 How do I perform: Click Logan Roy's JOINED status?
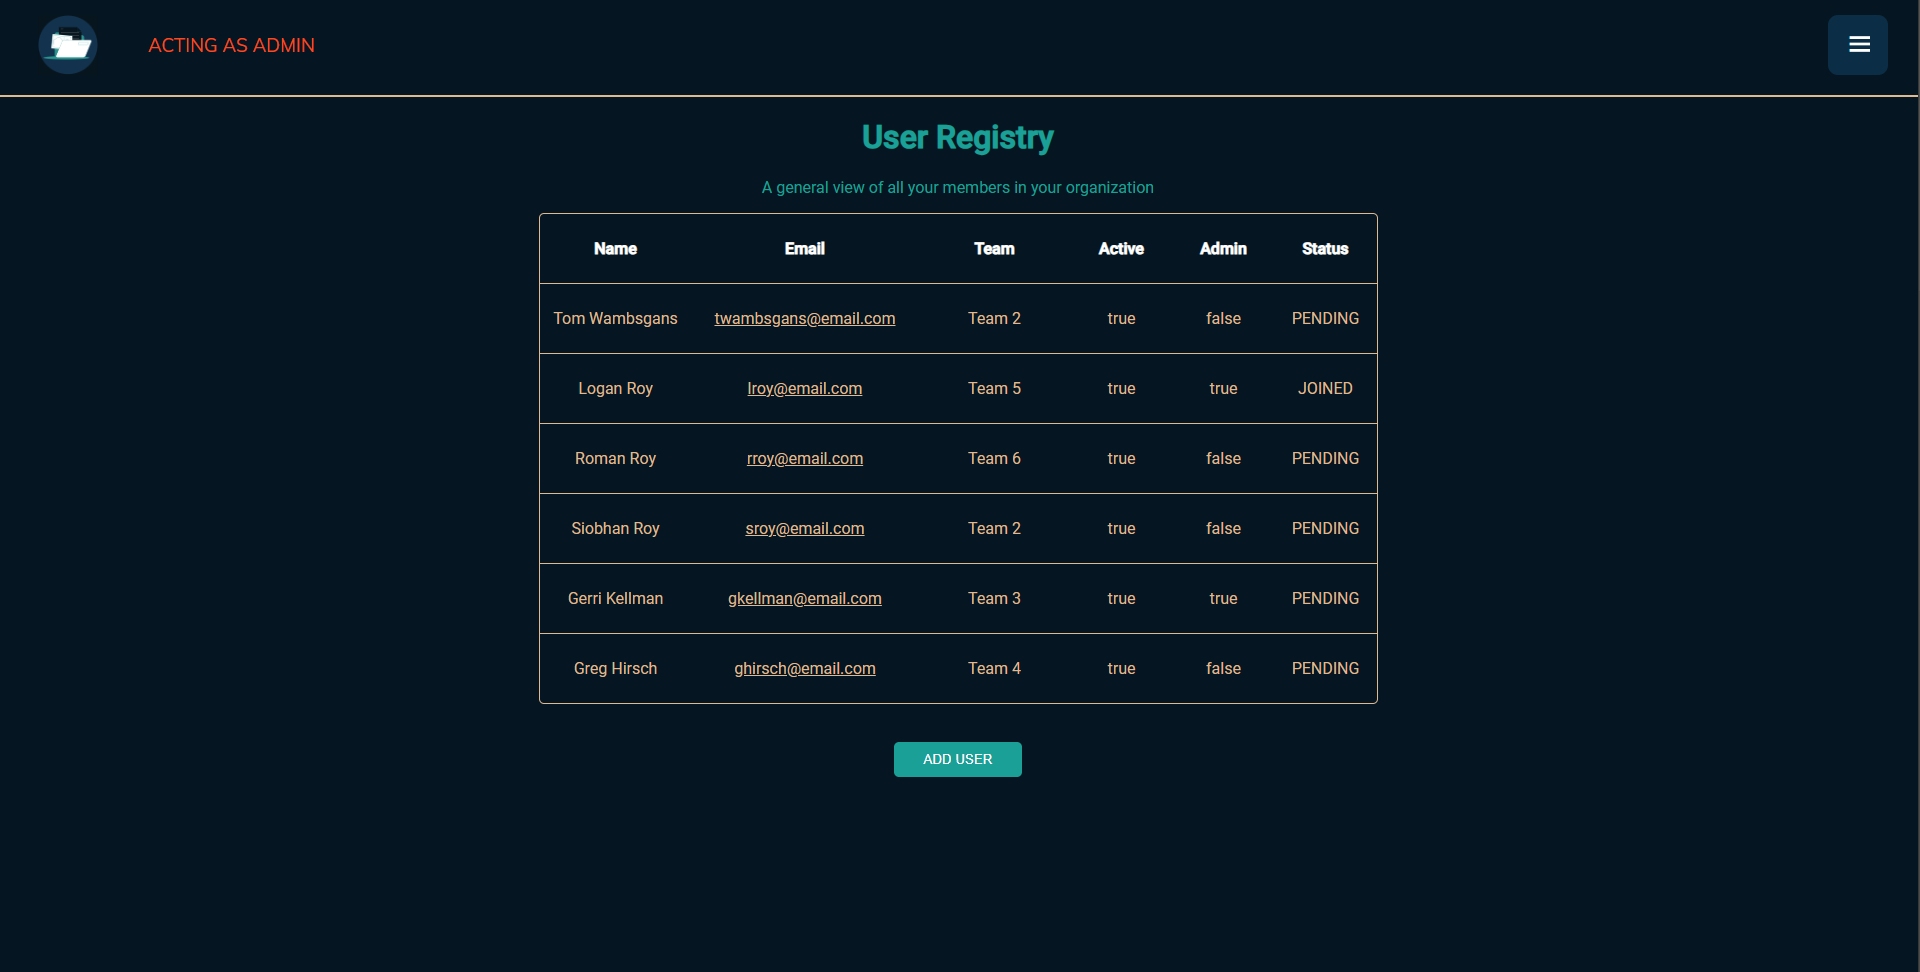coord(1324,388)
